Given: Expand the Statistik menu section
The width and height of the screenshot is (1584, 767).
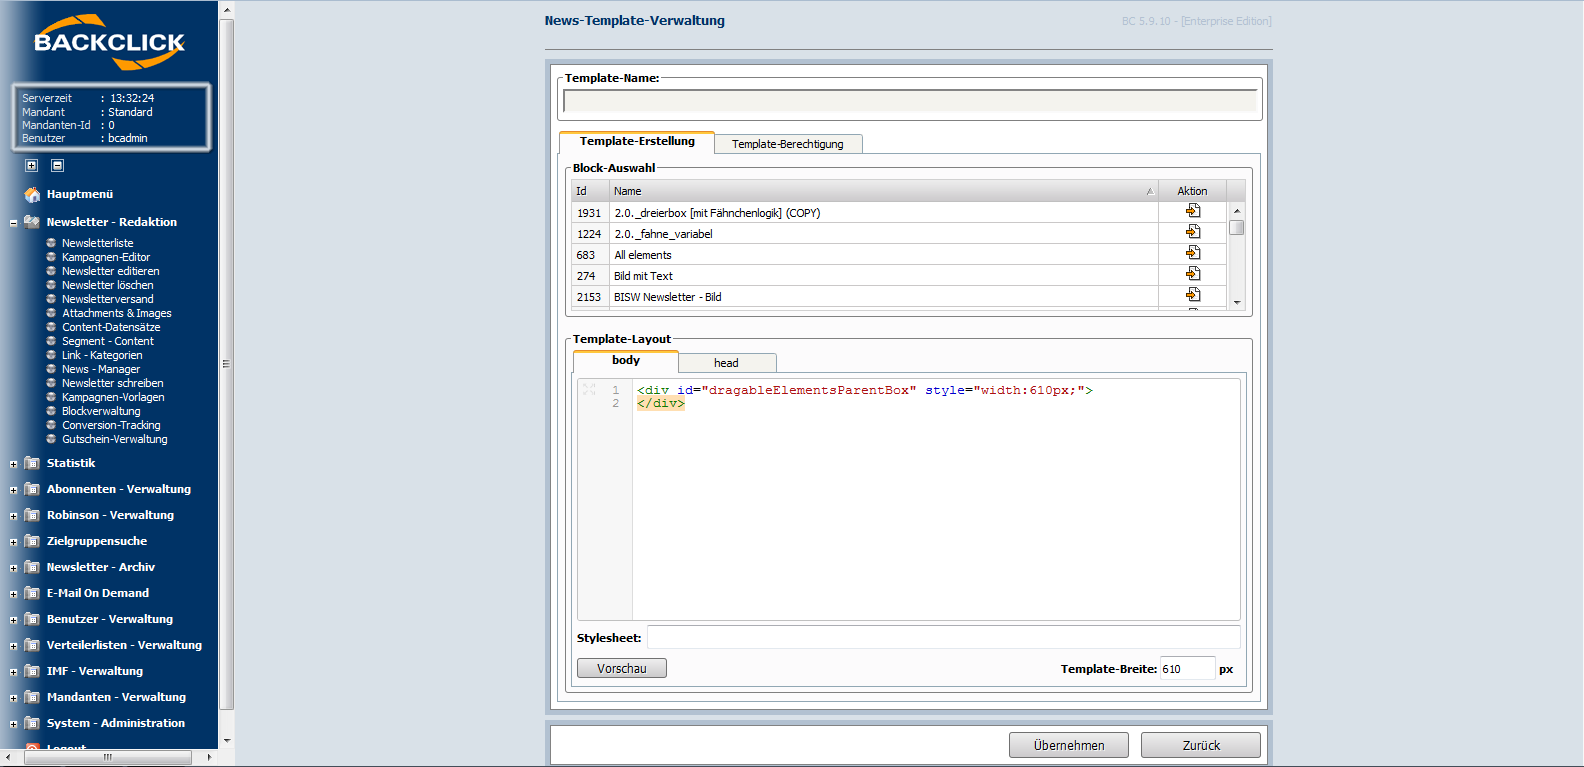Looking at the screenshot, I should 13,464.
